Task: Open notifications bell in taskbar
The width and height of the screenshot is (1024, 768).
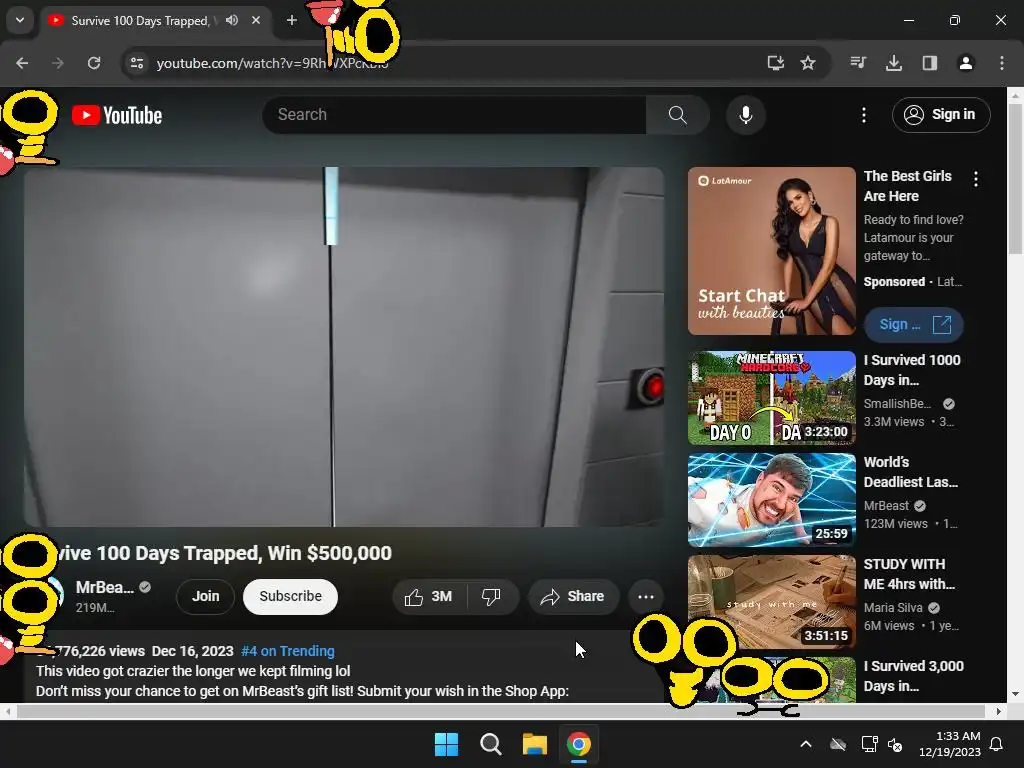Action: [997, 744]
